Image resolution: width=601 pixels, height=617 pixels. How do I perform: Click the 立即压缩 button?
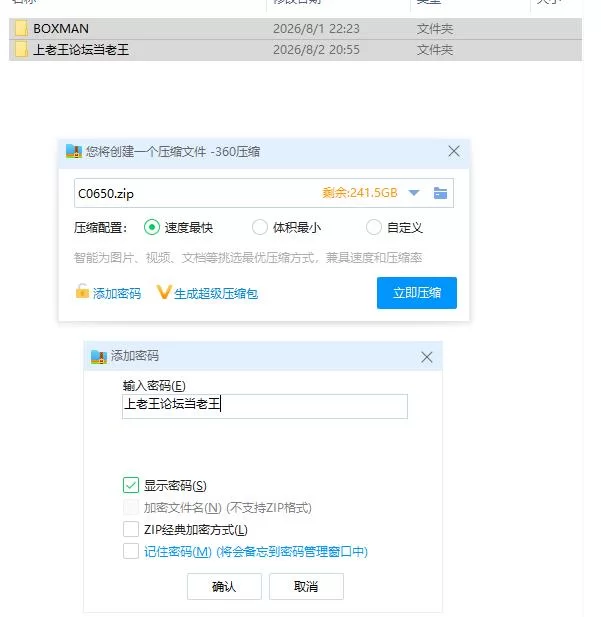pos(417,293)
